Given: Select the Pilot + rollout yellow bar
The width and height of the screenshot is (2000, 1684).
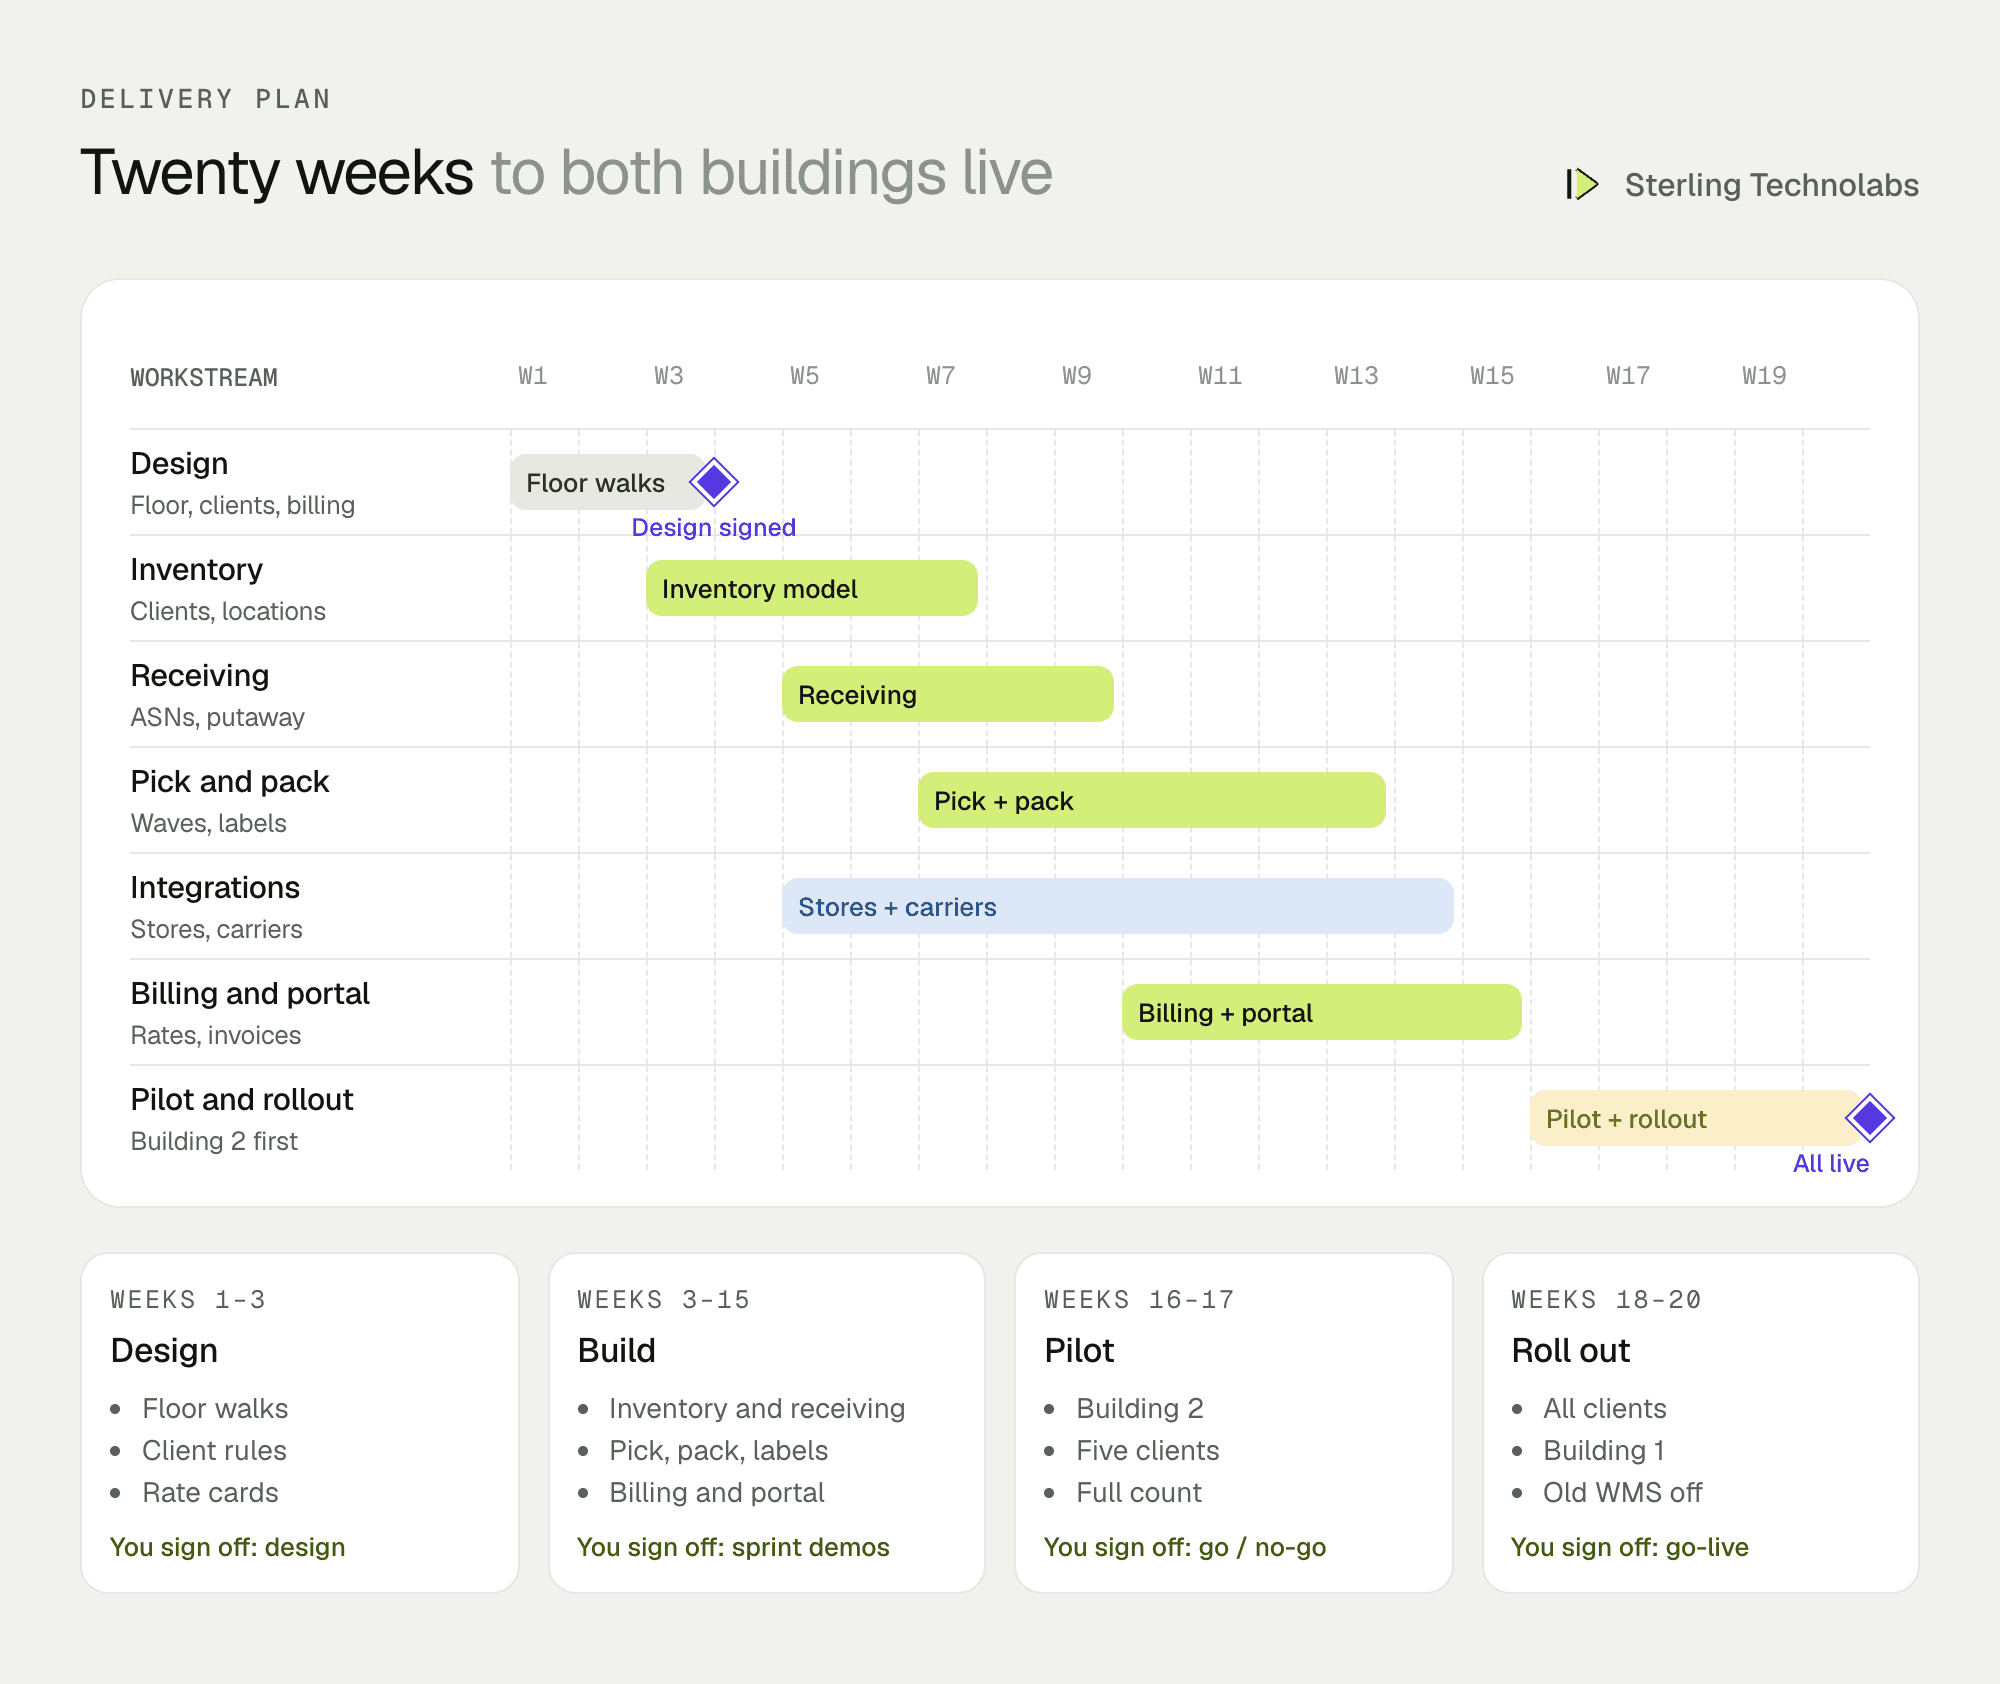Looking at the screenshot, I should coord(1695,1118).
